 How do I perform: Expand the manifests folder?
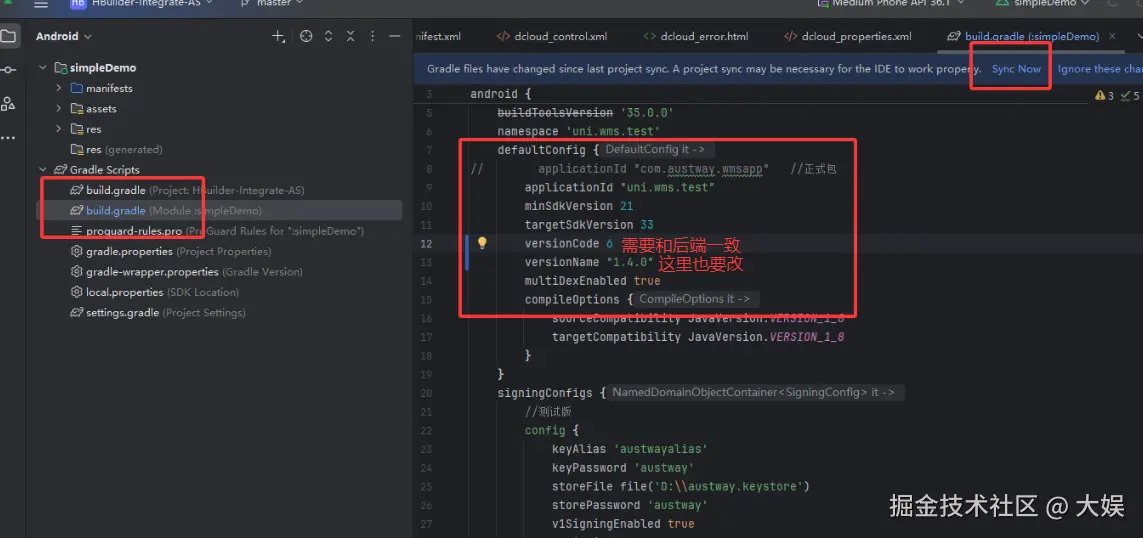59,88
